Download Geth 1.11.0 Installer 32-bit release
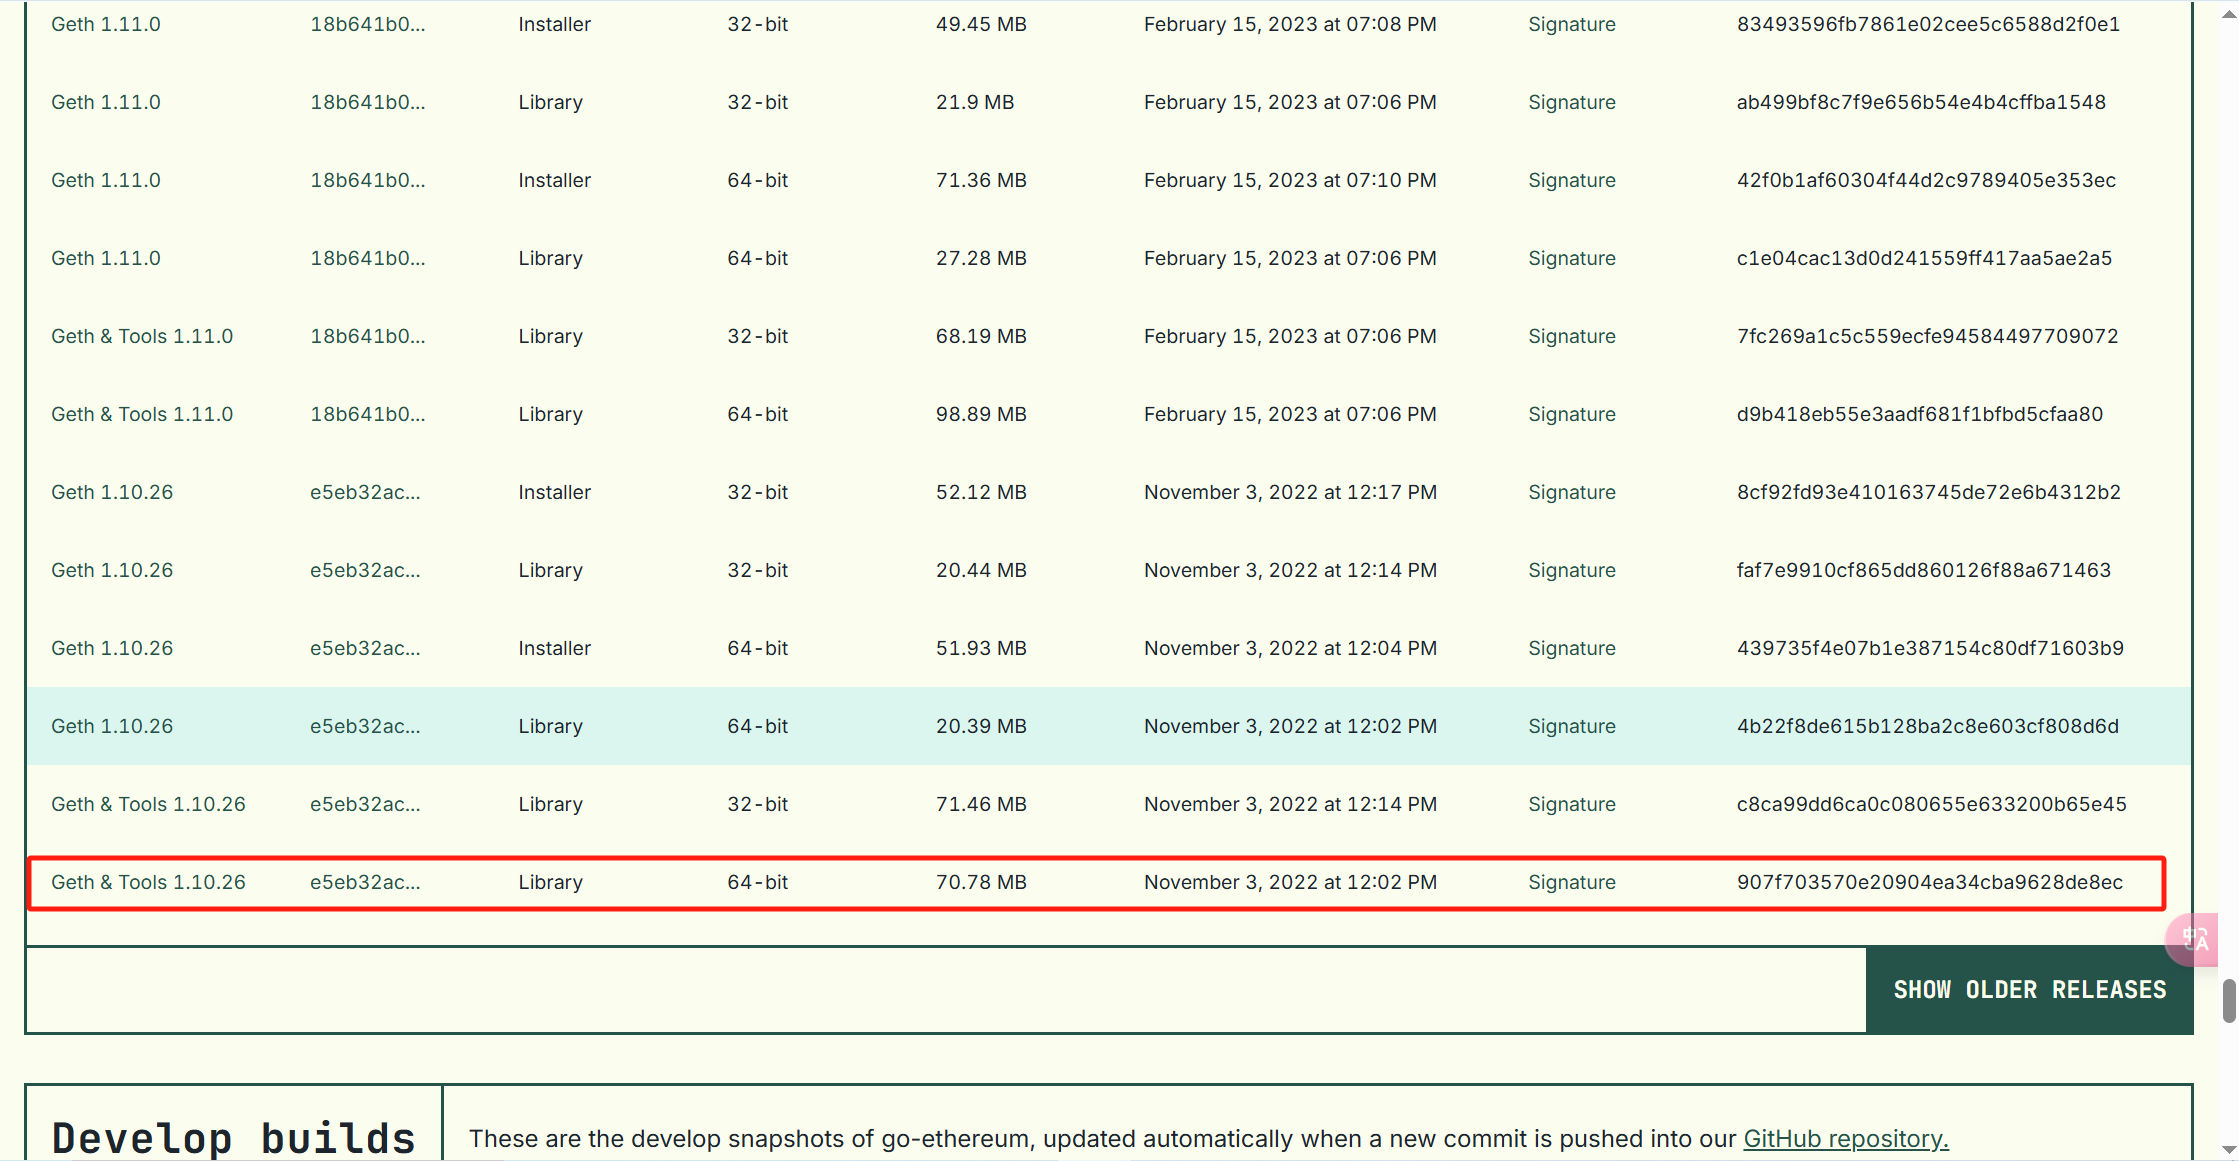The height and width of the screenshot is (1161, 2239). [x=106, y=24]
